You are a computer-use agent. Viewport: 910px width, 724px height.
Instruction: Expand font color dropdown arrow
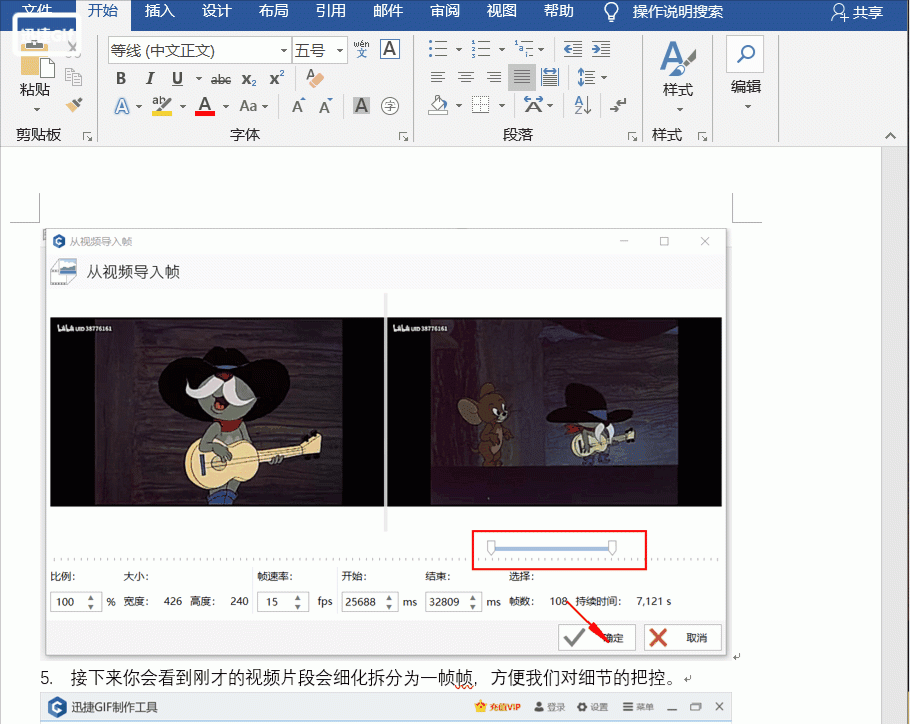(226, 106)
